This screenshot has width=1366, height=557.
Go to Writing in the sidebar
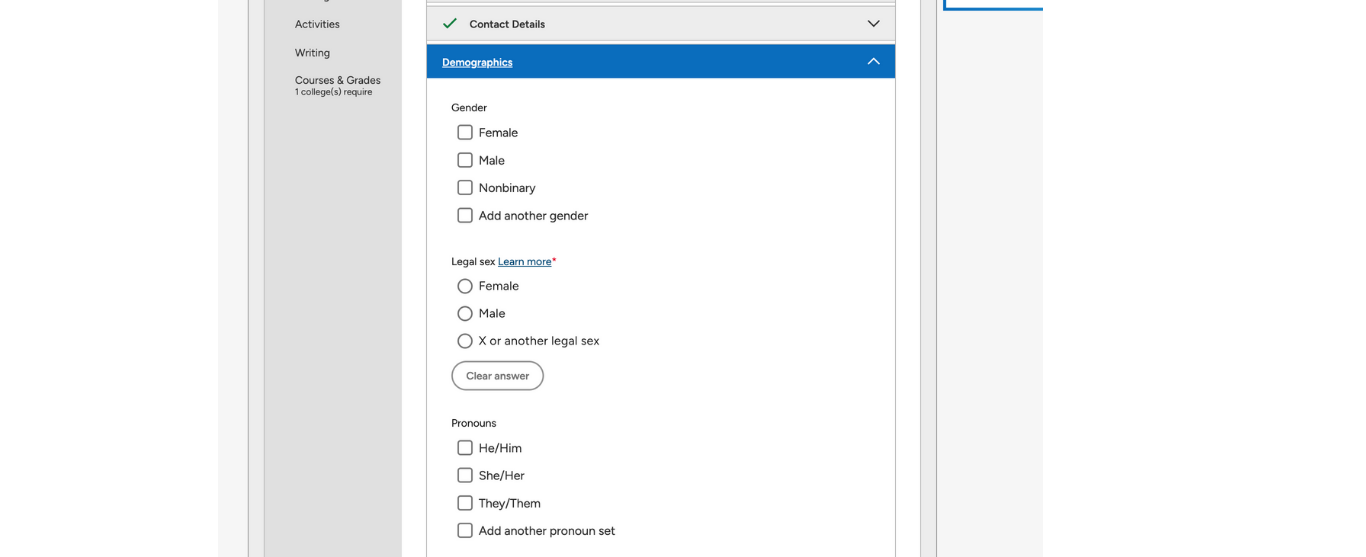[312, 53]
